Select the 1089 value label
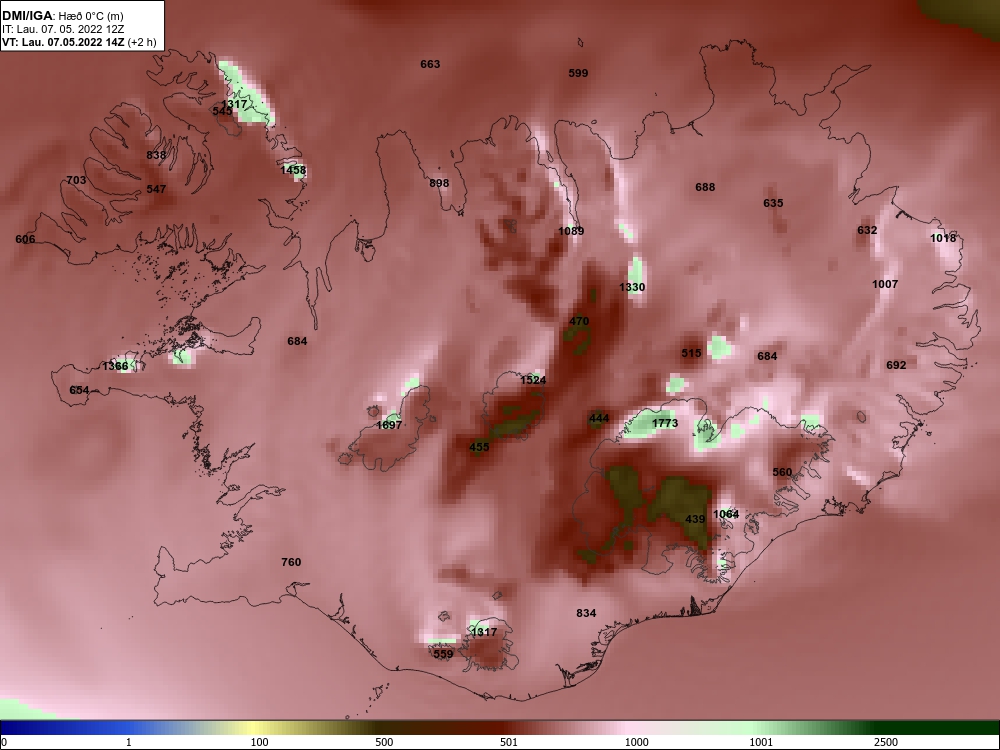The image size is (1000, 750). pyautogui.click(x=571, y=231)
